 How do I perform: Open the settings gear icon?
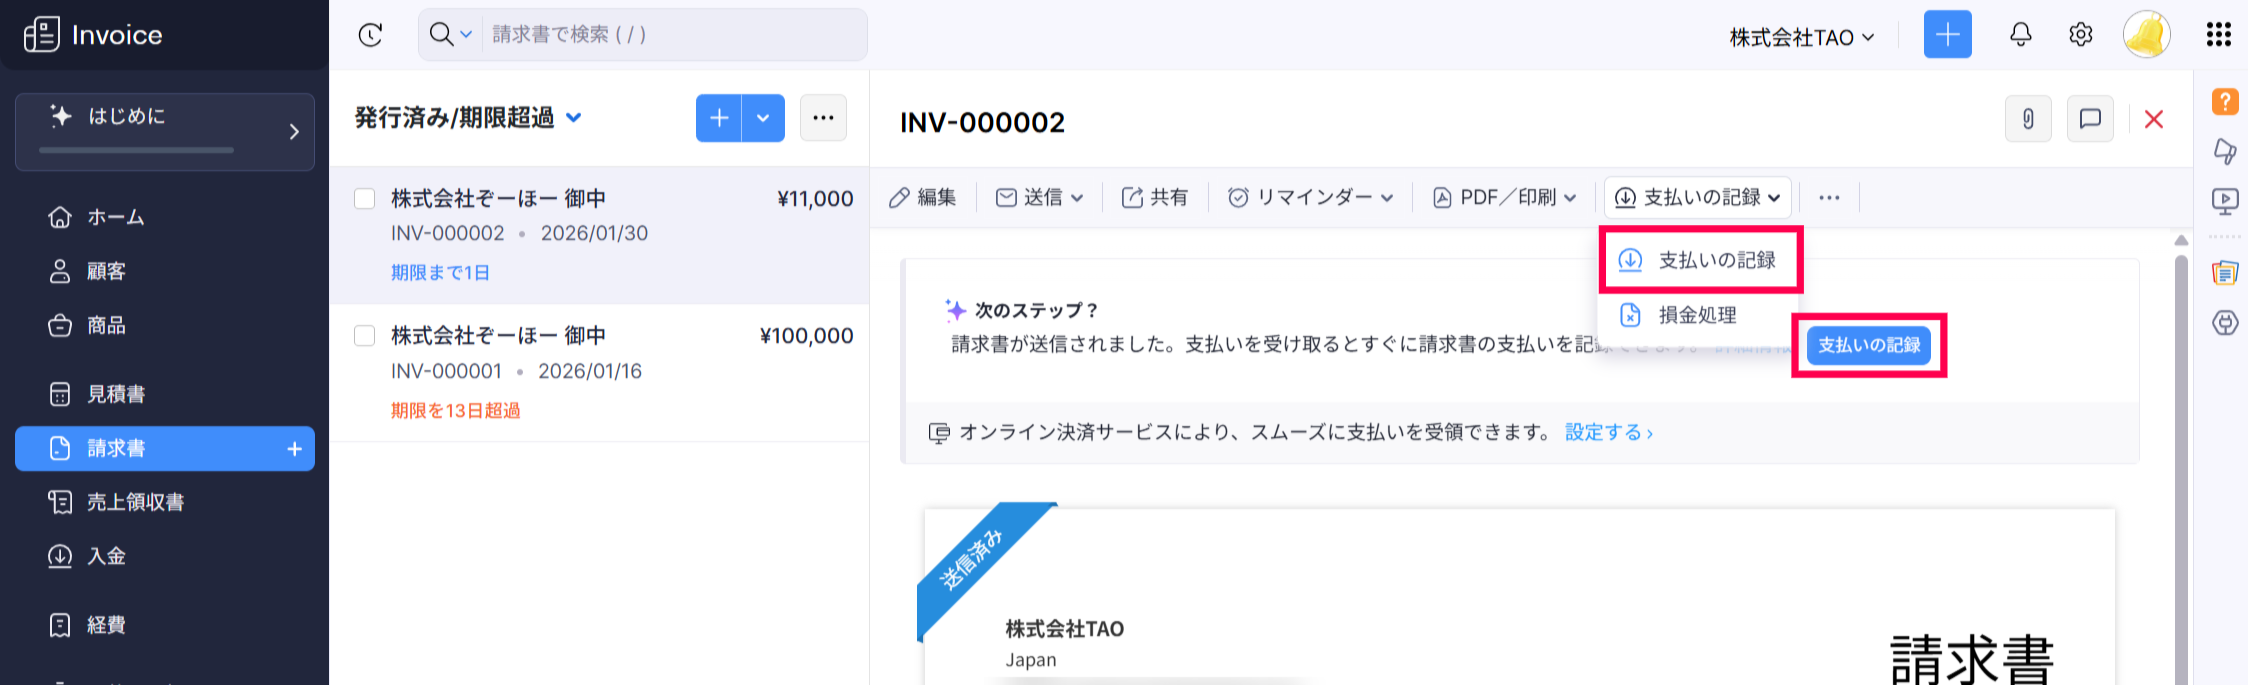coord(2080,35)
